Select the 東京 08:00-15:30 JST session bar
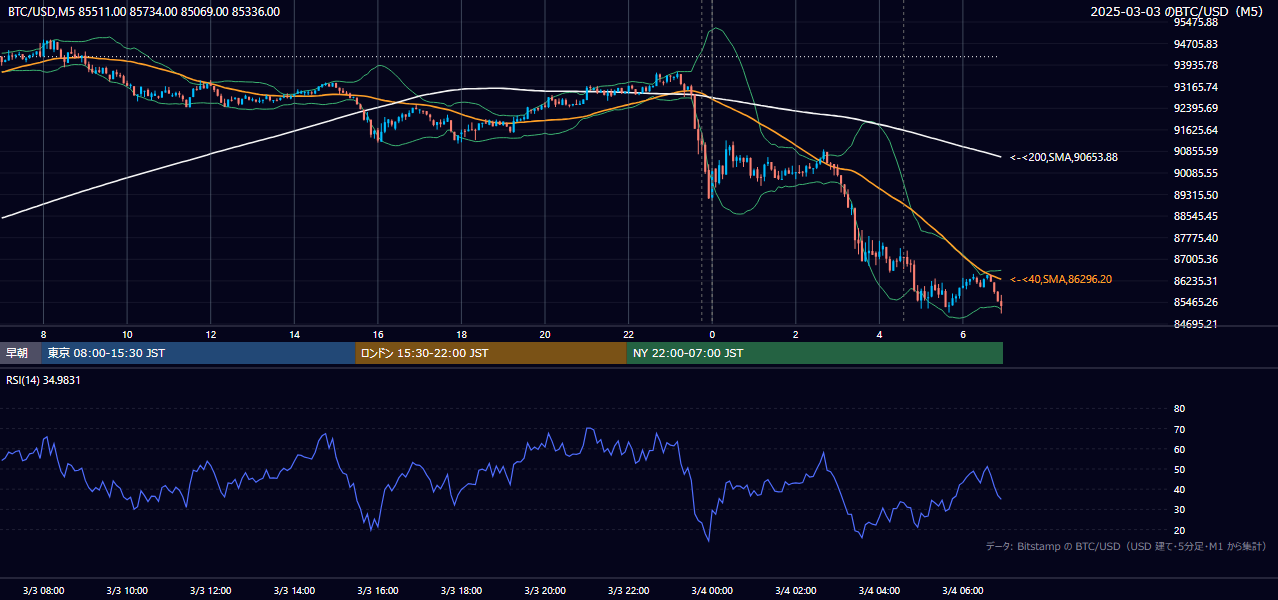The height and width of the screenshot is (600, 1278). [x=198, y=353]
